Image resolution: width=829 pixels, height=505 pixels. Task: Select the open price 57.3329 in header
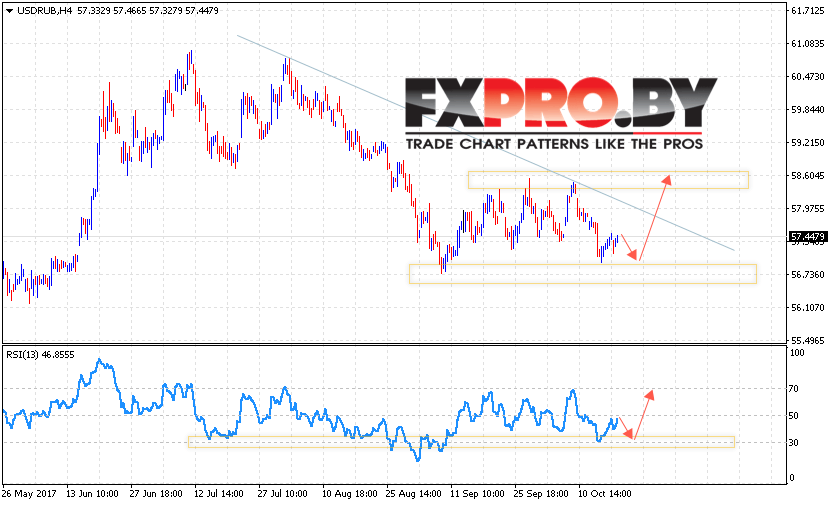(x=94, y=11)
